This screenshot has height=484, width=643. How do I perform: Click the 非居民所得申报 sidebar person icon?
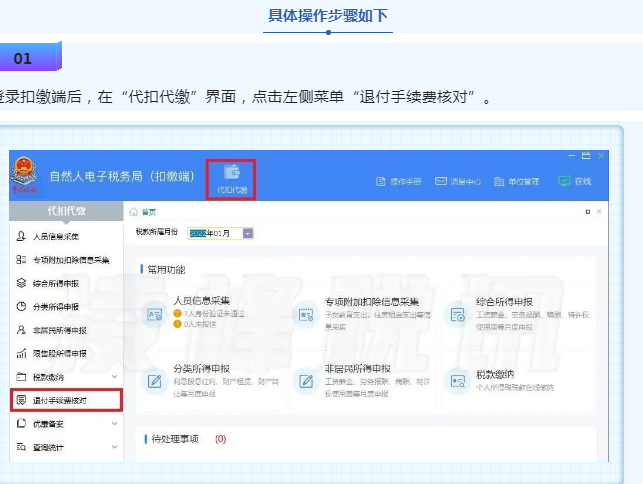coord(21,329)
